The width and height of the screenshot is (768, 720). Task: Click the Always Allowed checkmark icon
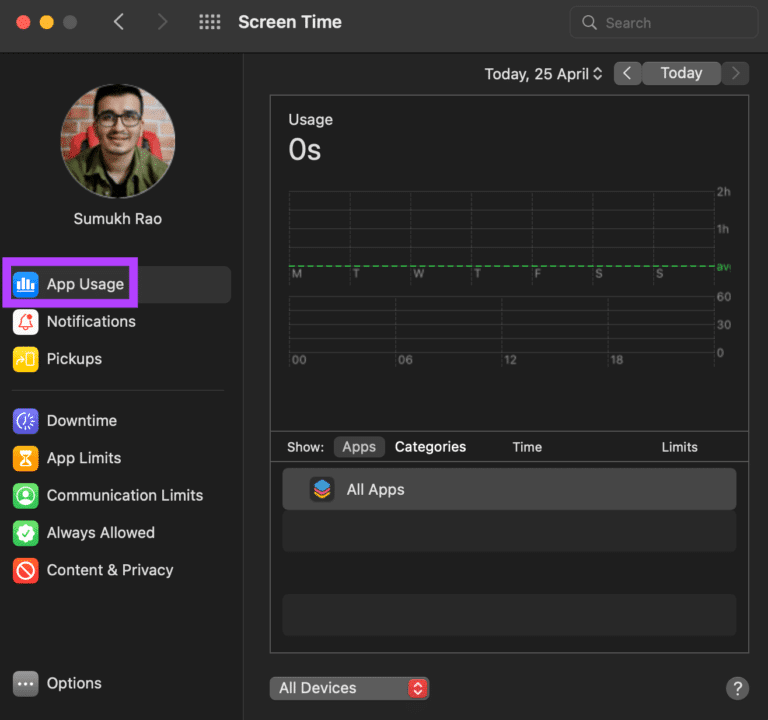click(x=25, y=533)
